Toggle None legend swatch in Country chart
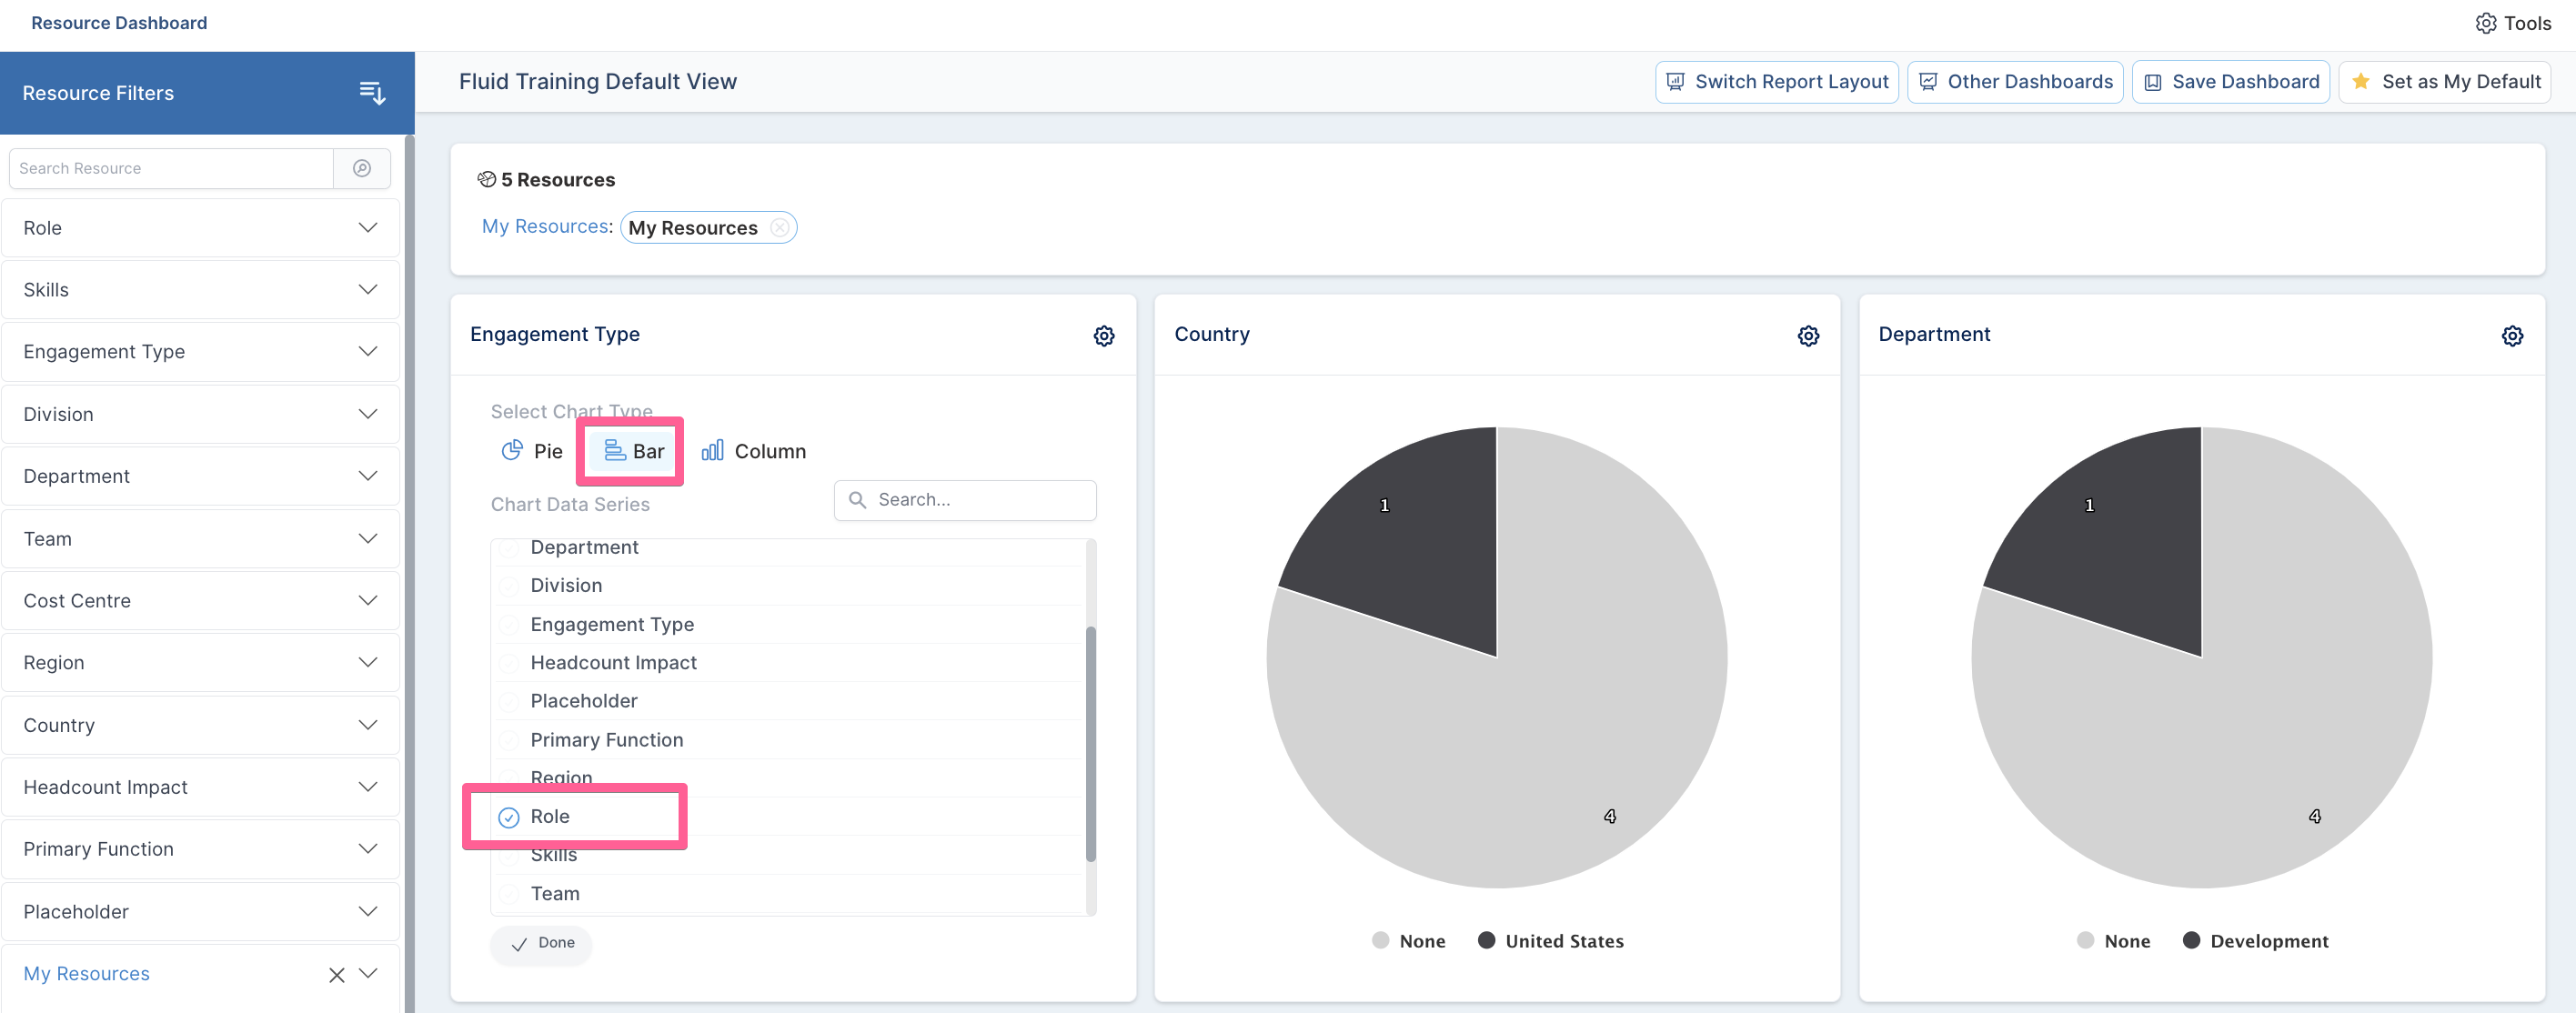Viewport: 2576px width, 1013px height. (1380, 940)
